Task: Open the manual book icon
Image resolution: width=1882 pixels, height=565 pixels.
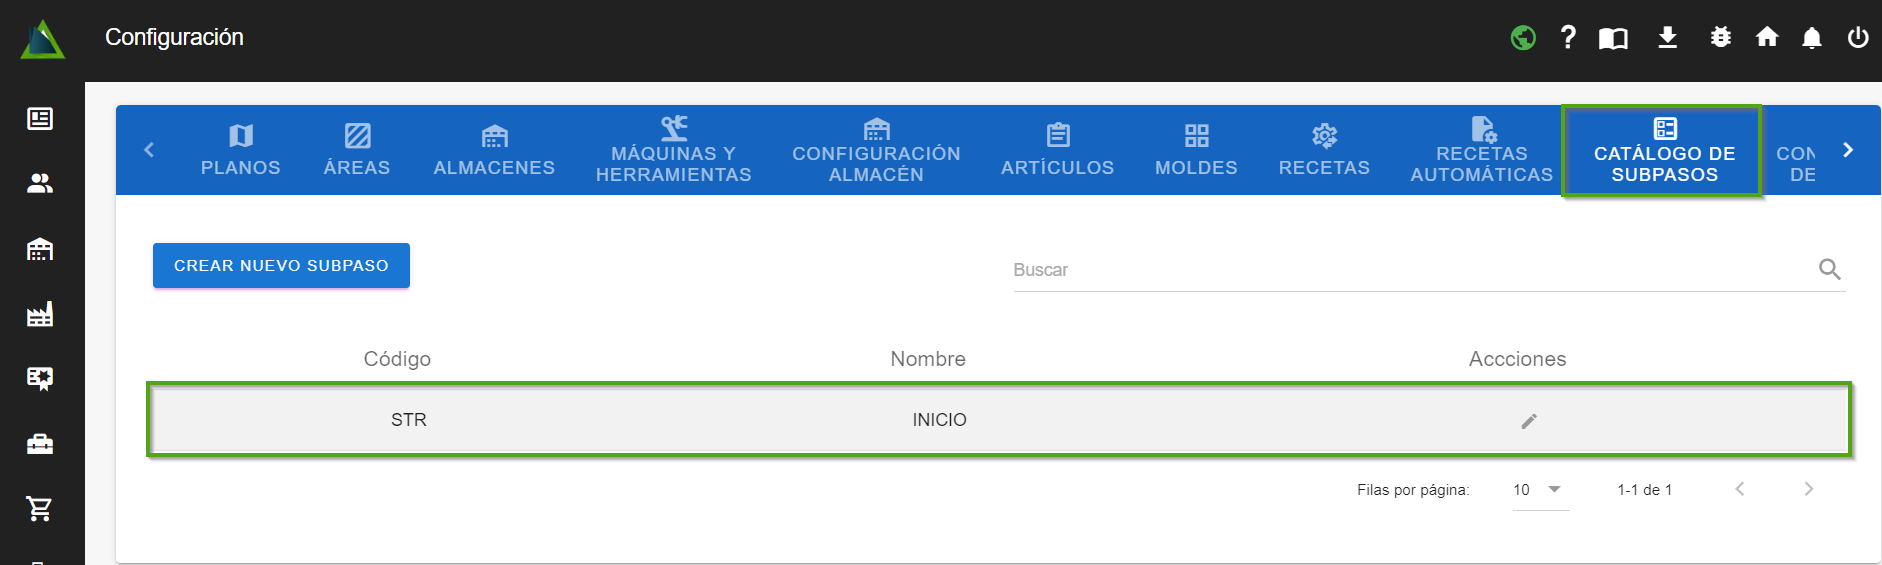Action: (1613, 38)
